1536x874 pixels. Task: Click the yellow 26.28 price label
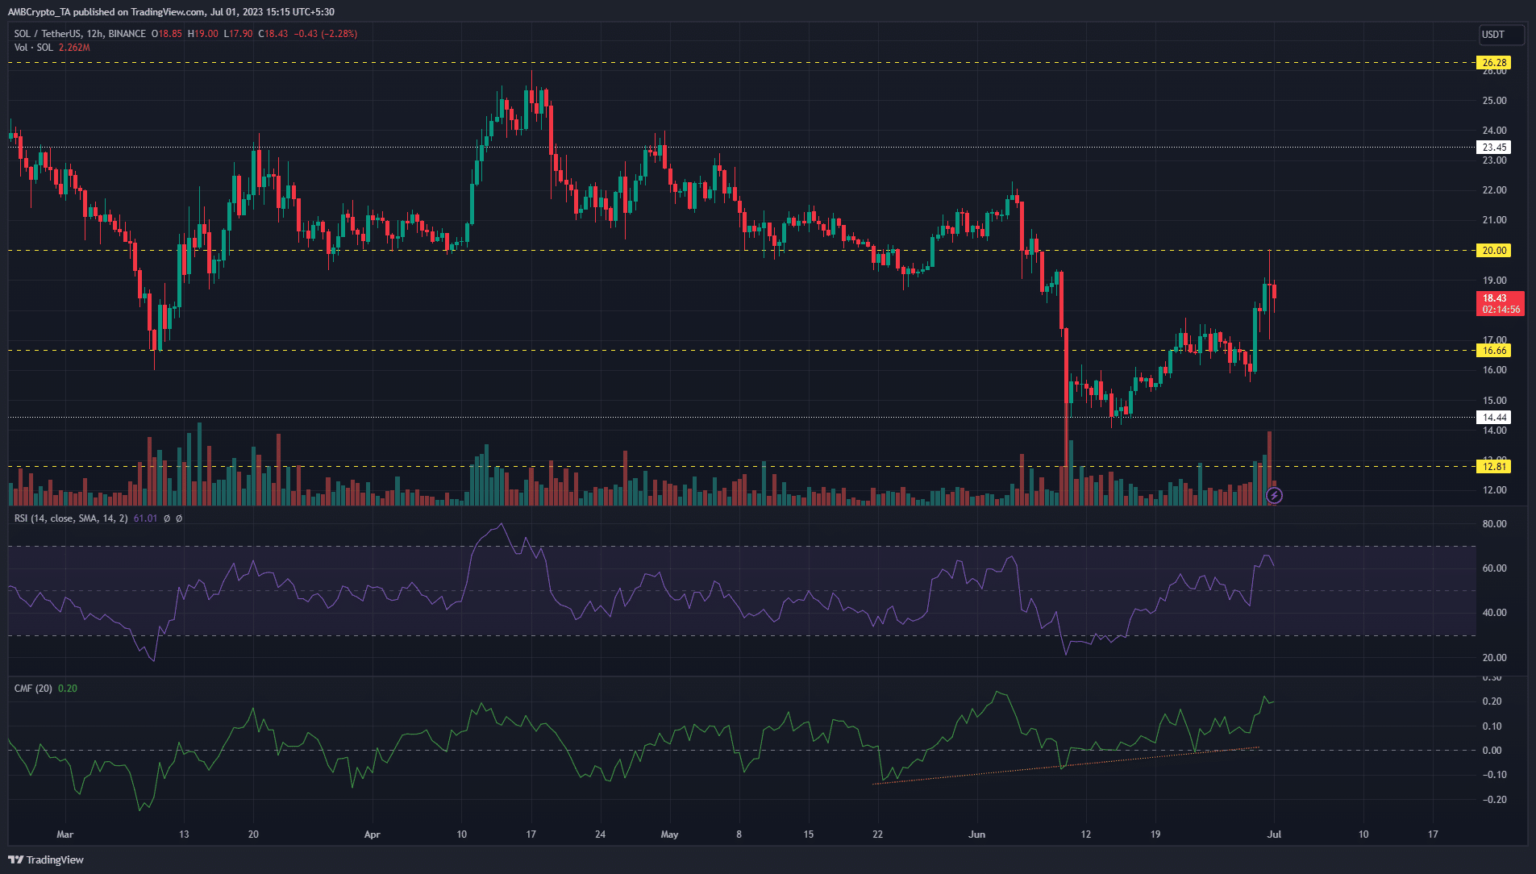pyautogui.click(x=1494, y=63)
